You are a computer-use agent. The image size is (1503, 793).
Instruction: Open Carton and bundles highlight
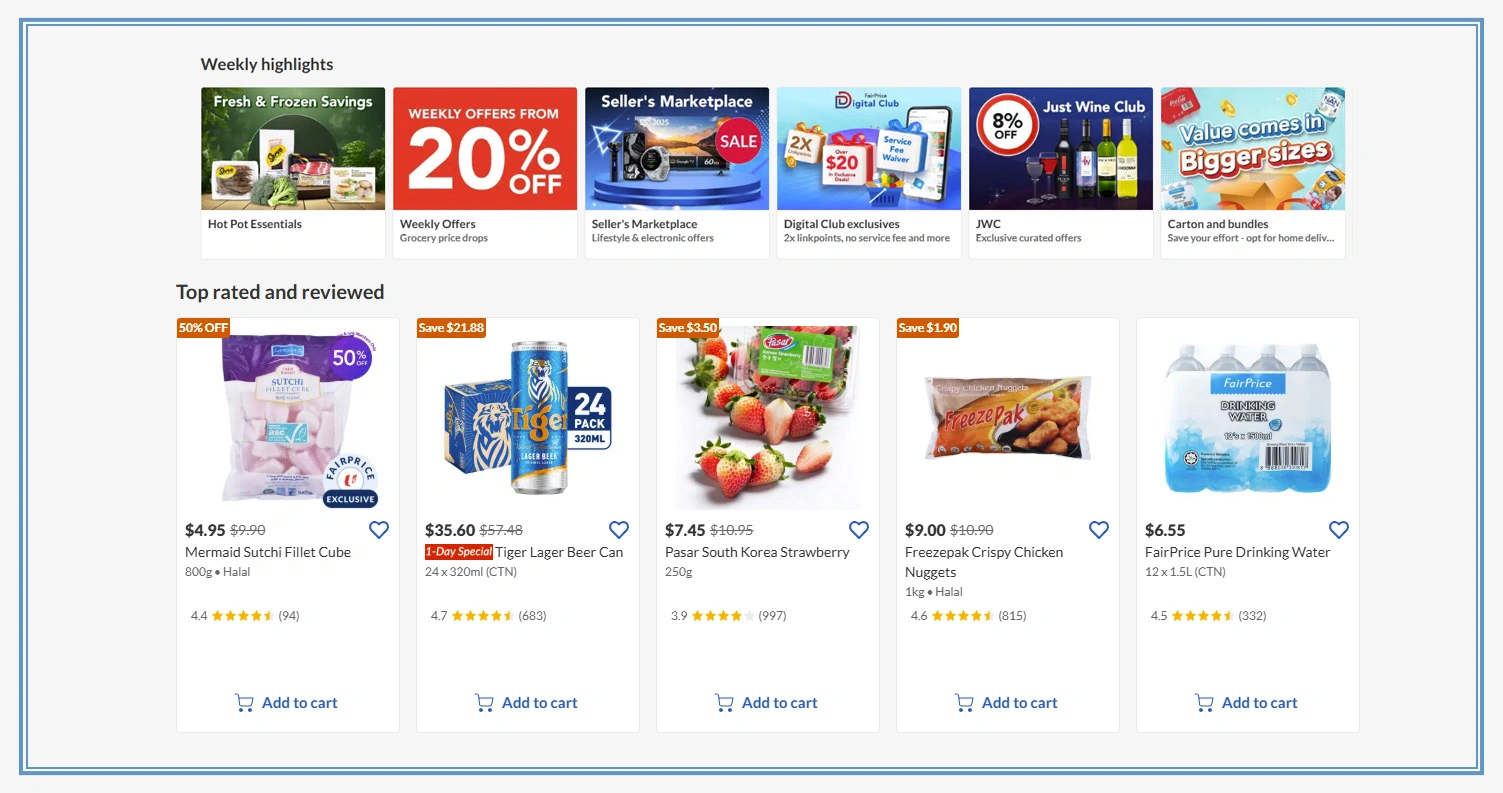pyautogui.click(x=1253, y=173)
